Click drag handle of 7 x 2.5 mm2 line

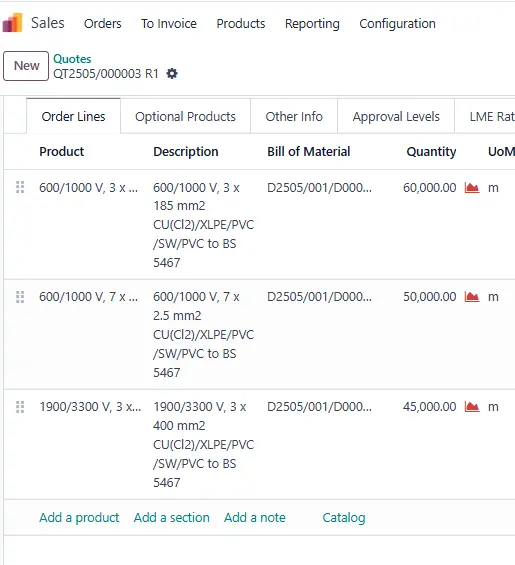20,297
